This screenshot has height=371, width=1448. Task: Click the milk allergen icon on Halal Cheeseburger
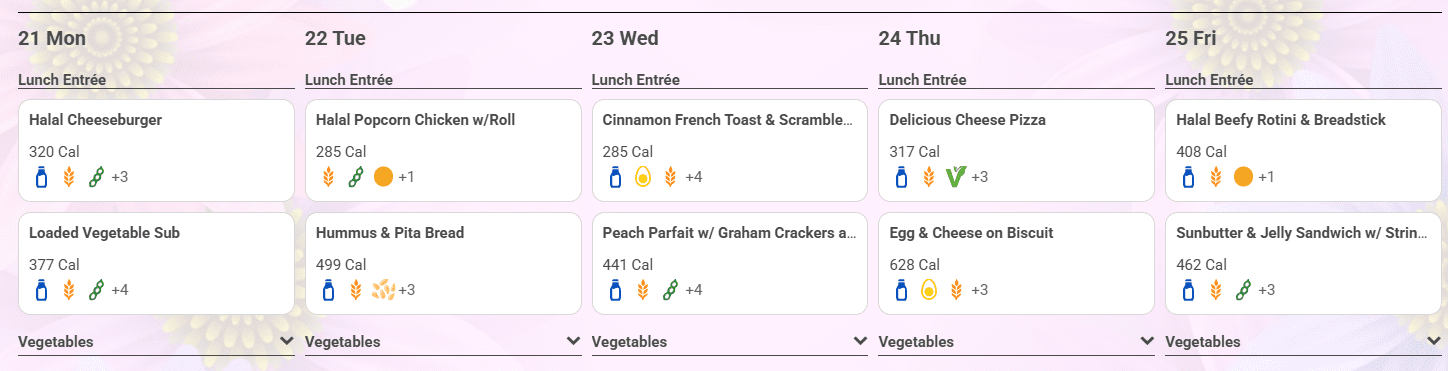(x=42, y=177)
